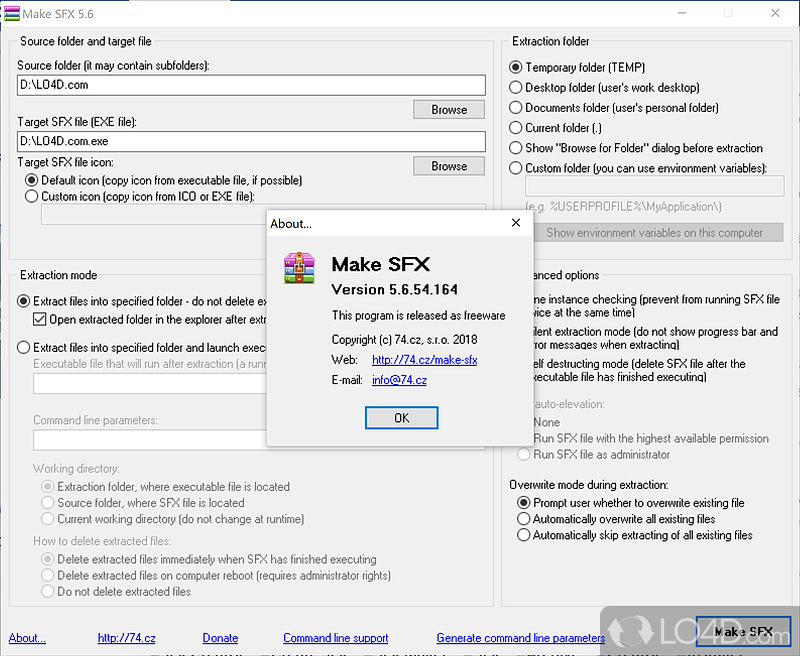Click the Donate link
Screen dimensions: 800x656
click(220, 638)
